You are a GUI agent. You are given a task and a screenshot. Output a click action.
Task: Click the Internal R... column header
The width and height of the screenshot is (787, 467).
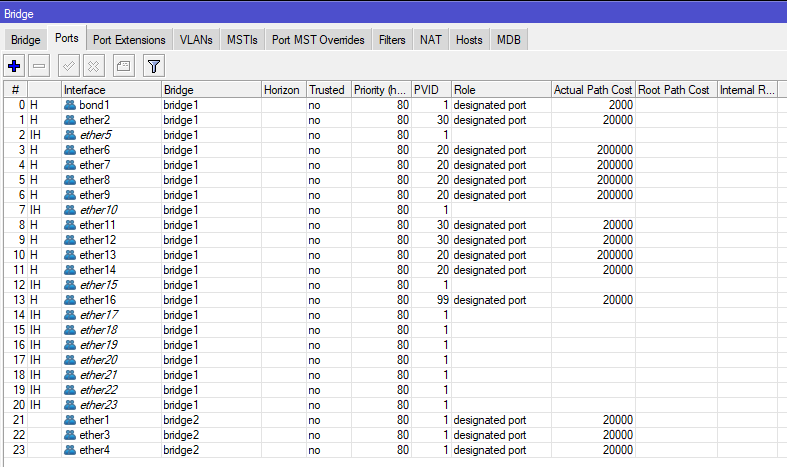[x=747, y=90]
